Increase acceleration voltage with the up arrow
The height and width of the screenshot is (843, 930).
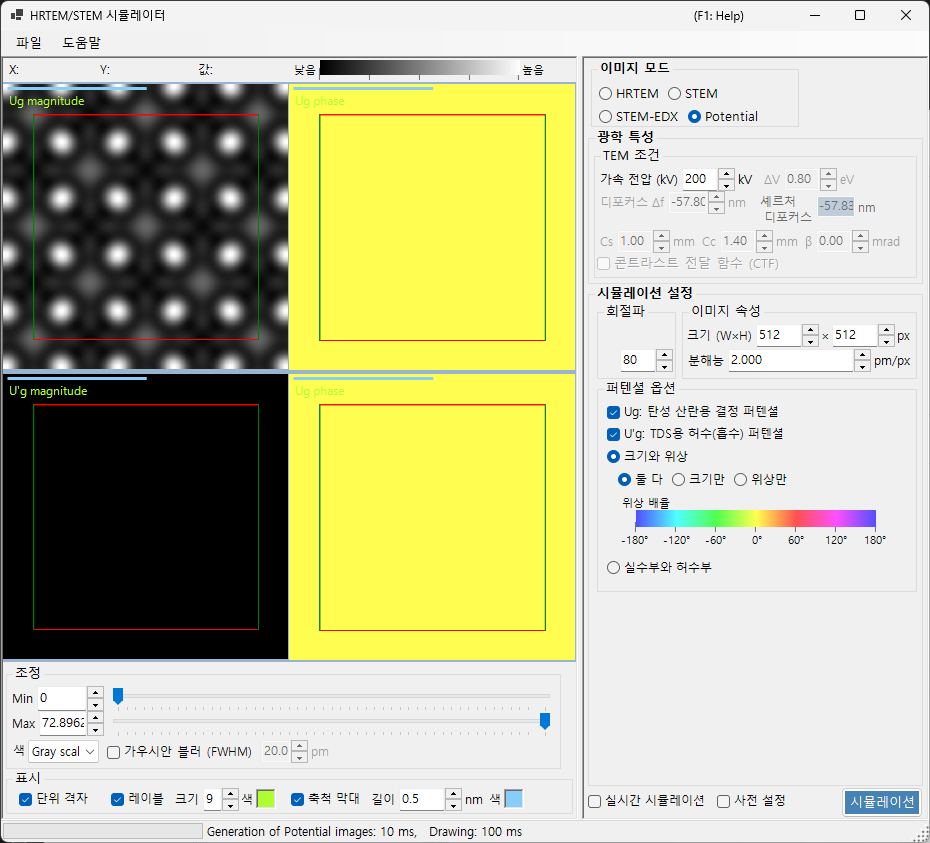[726, 174]
